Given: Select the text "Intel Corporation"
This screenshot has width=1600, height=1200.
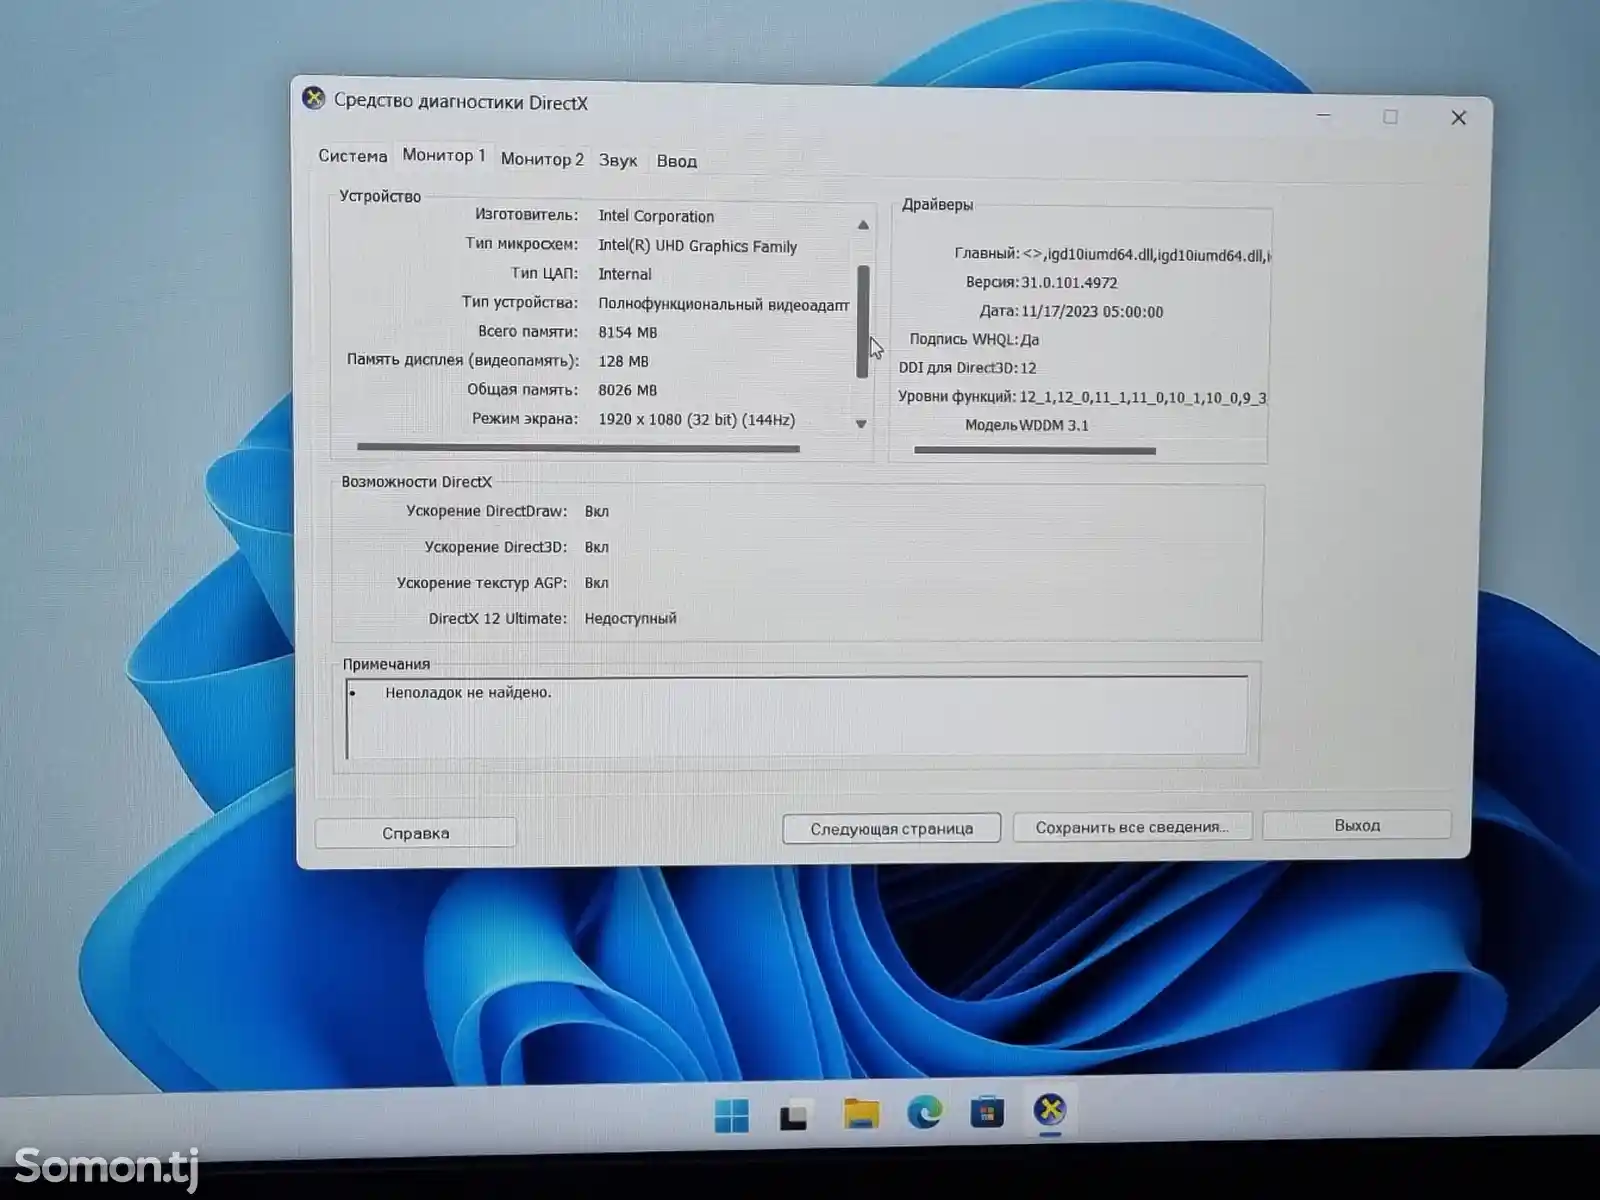Looking at the screenshot, I should (x=656, y=216).
